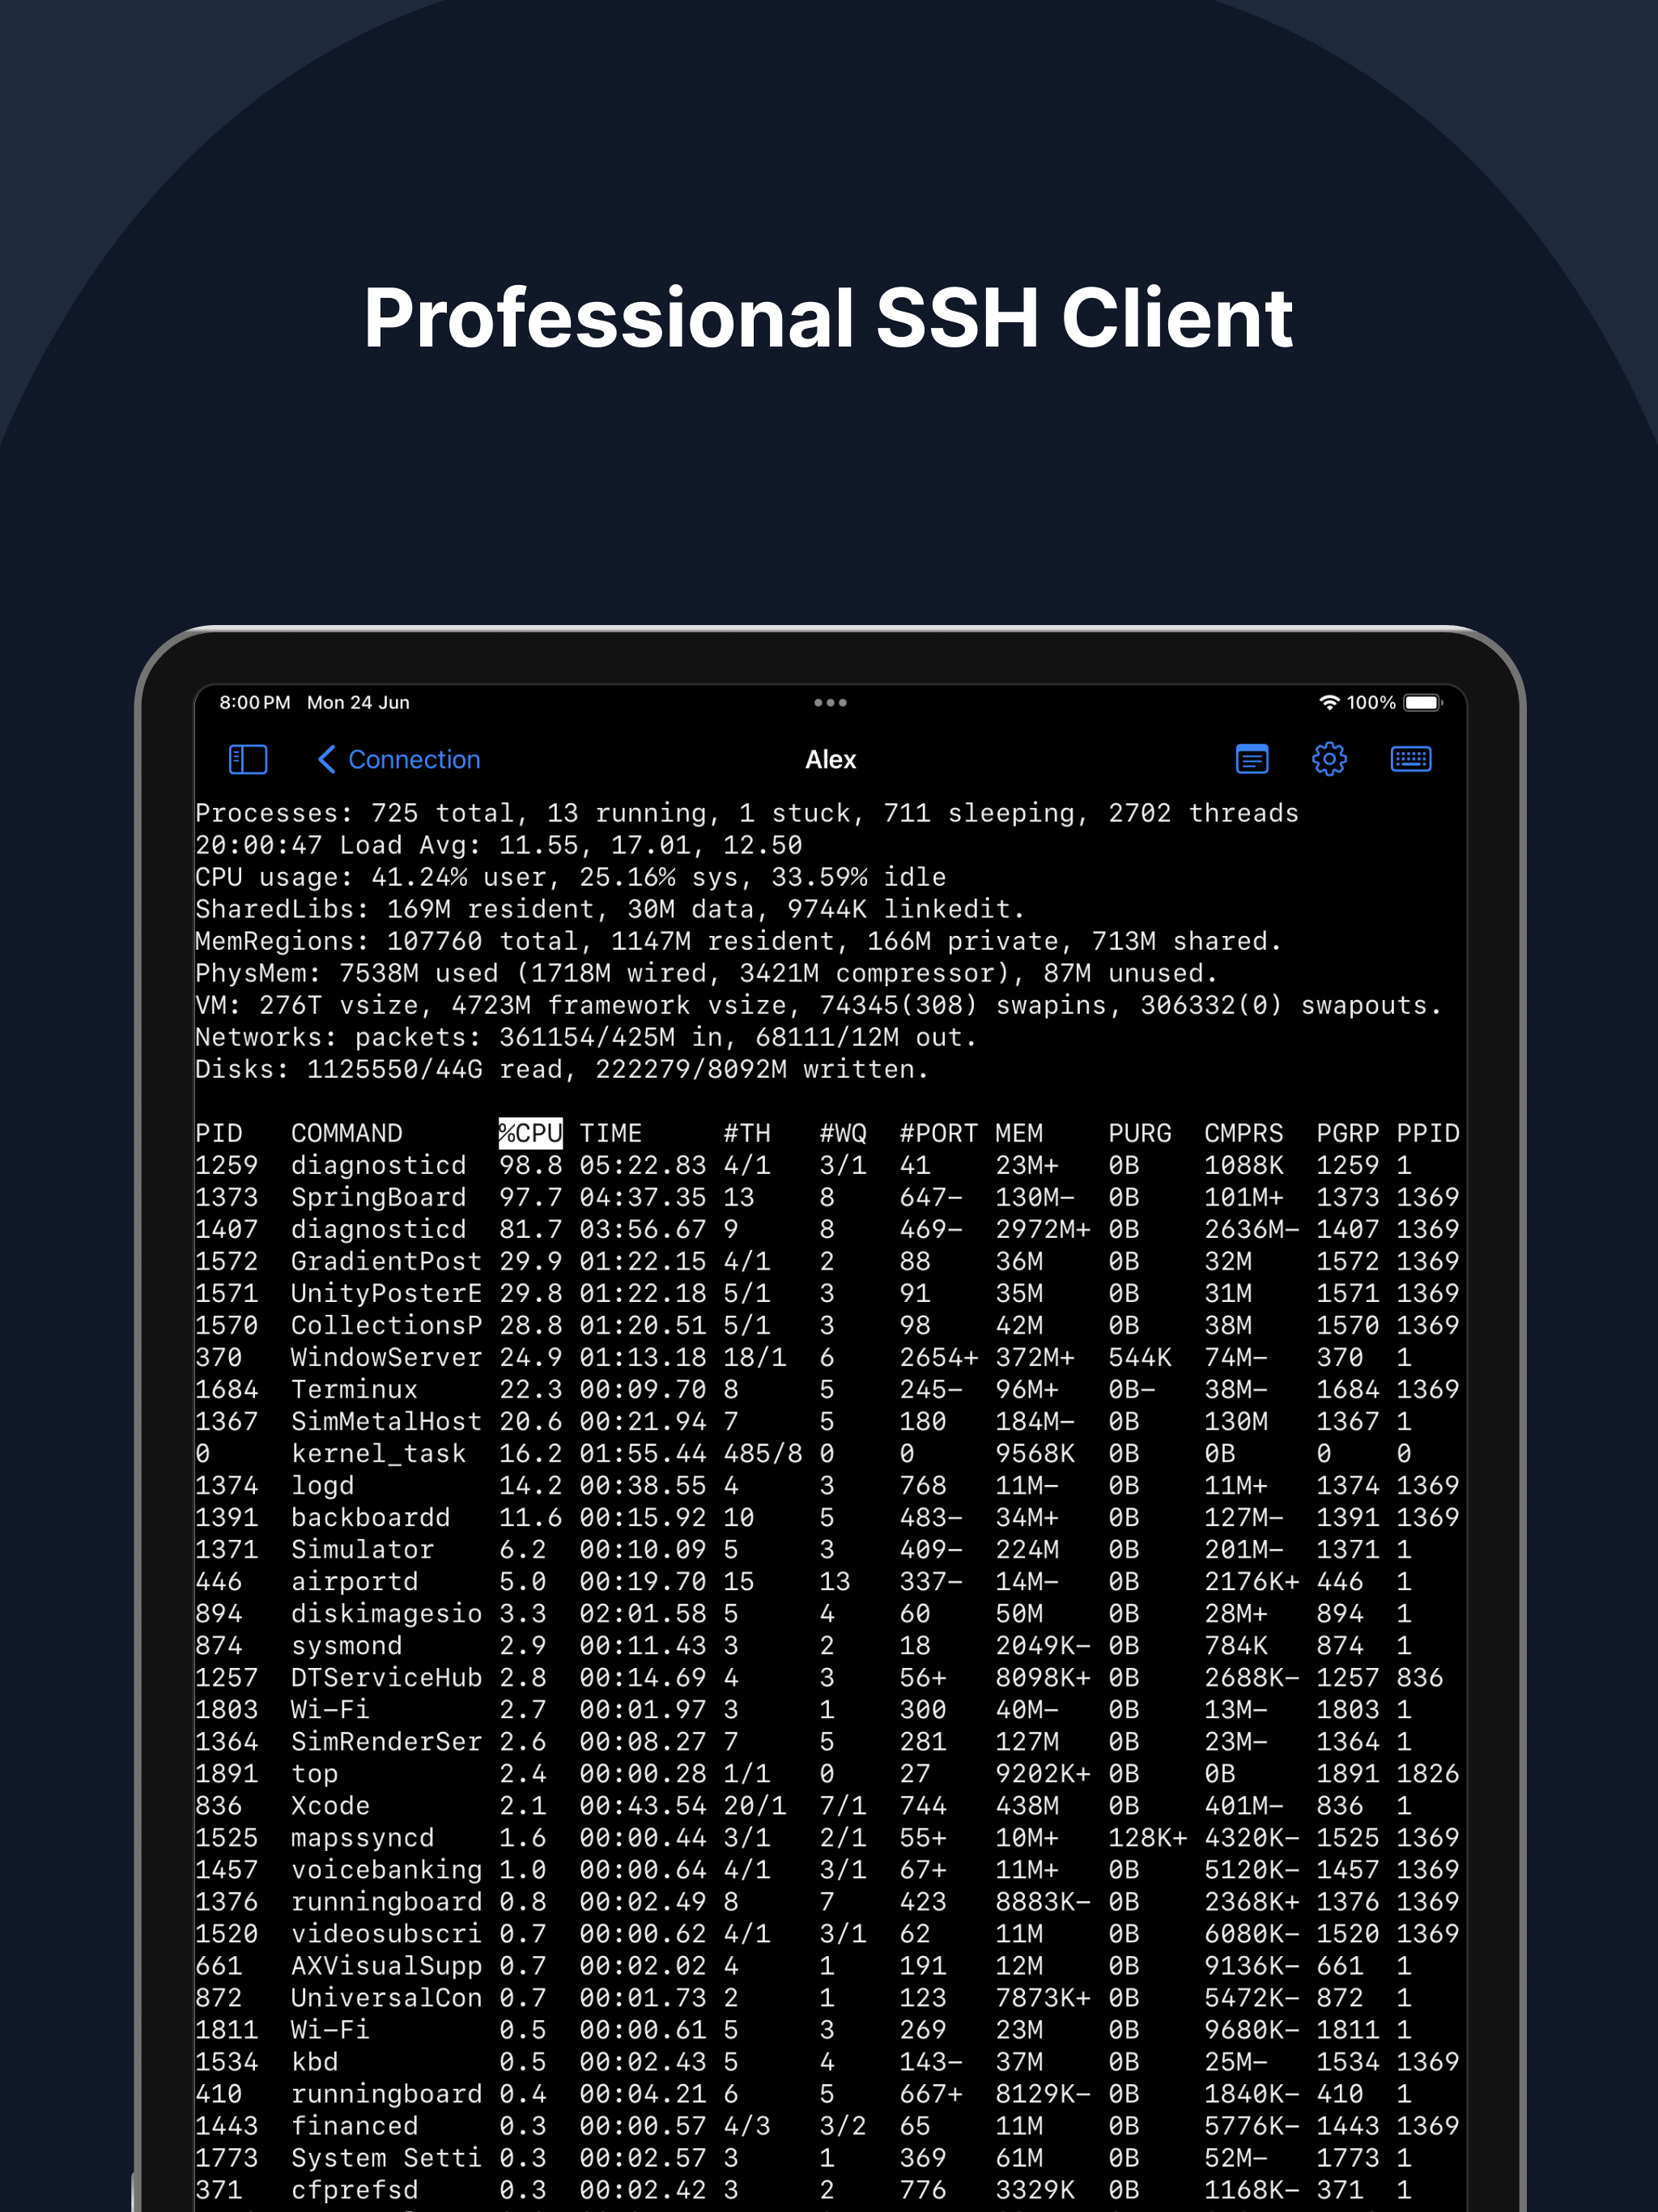Toggle the sidebar panel icon
Screen dimensions: 1658x2212
coord(248,759)
